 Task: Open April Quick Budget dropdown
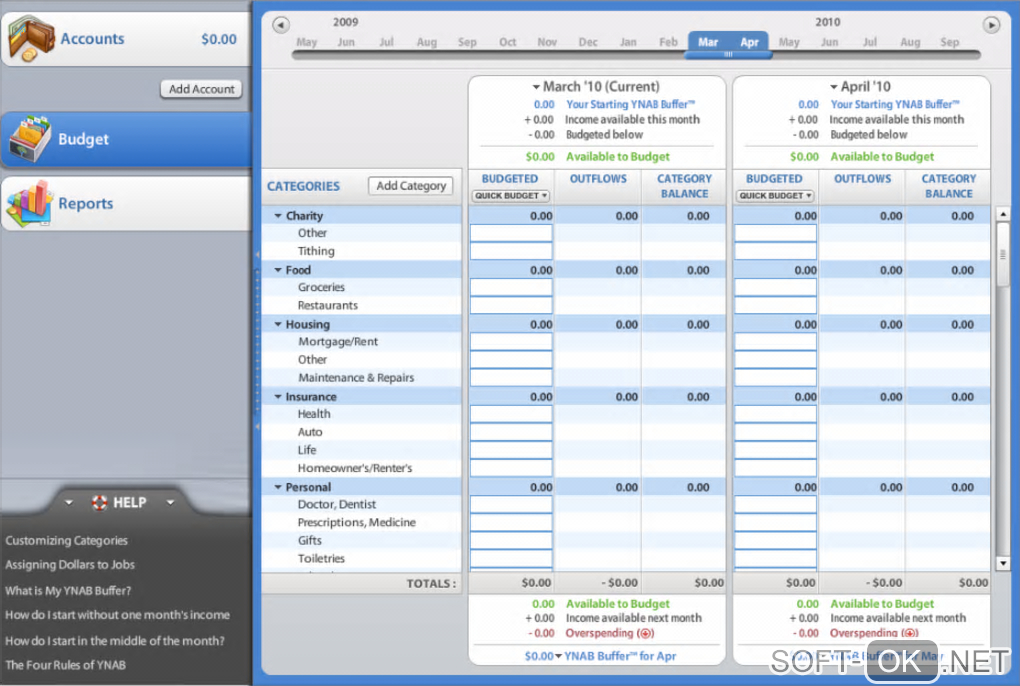pyautogui.click(x=775, y=196)
